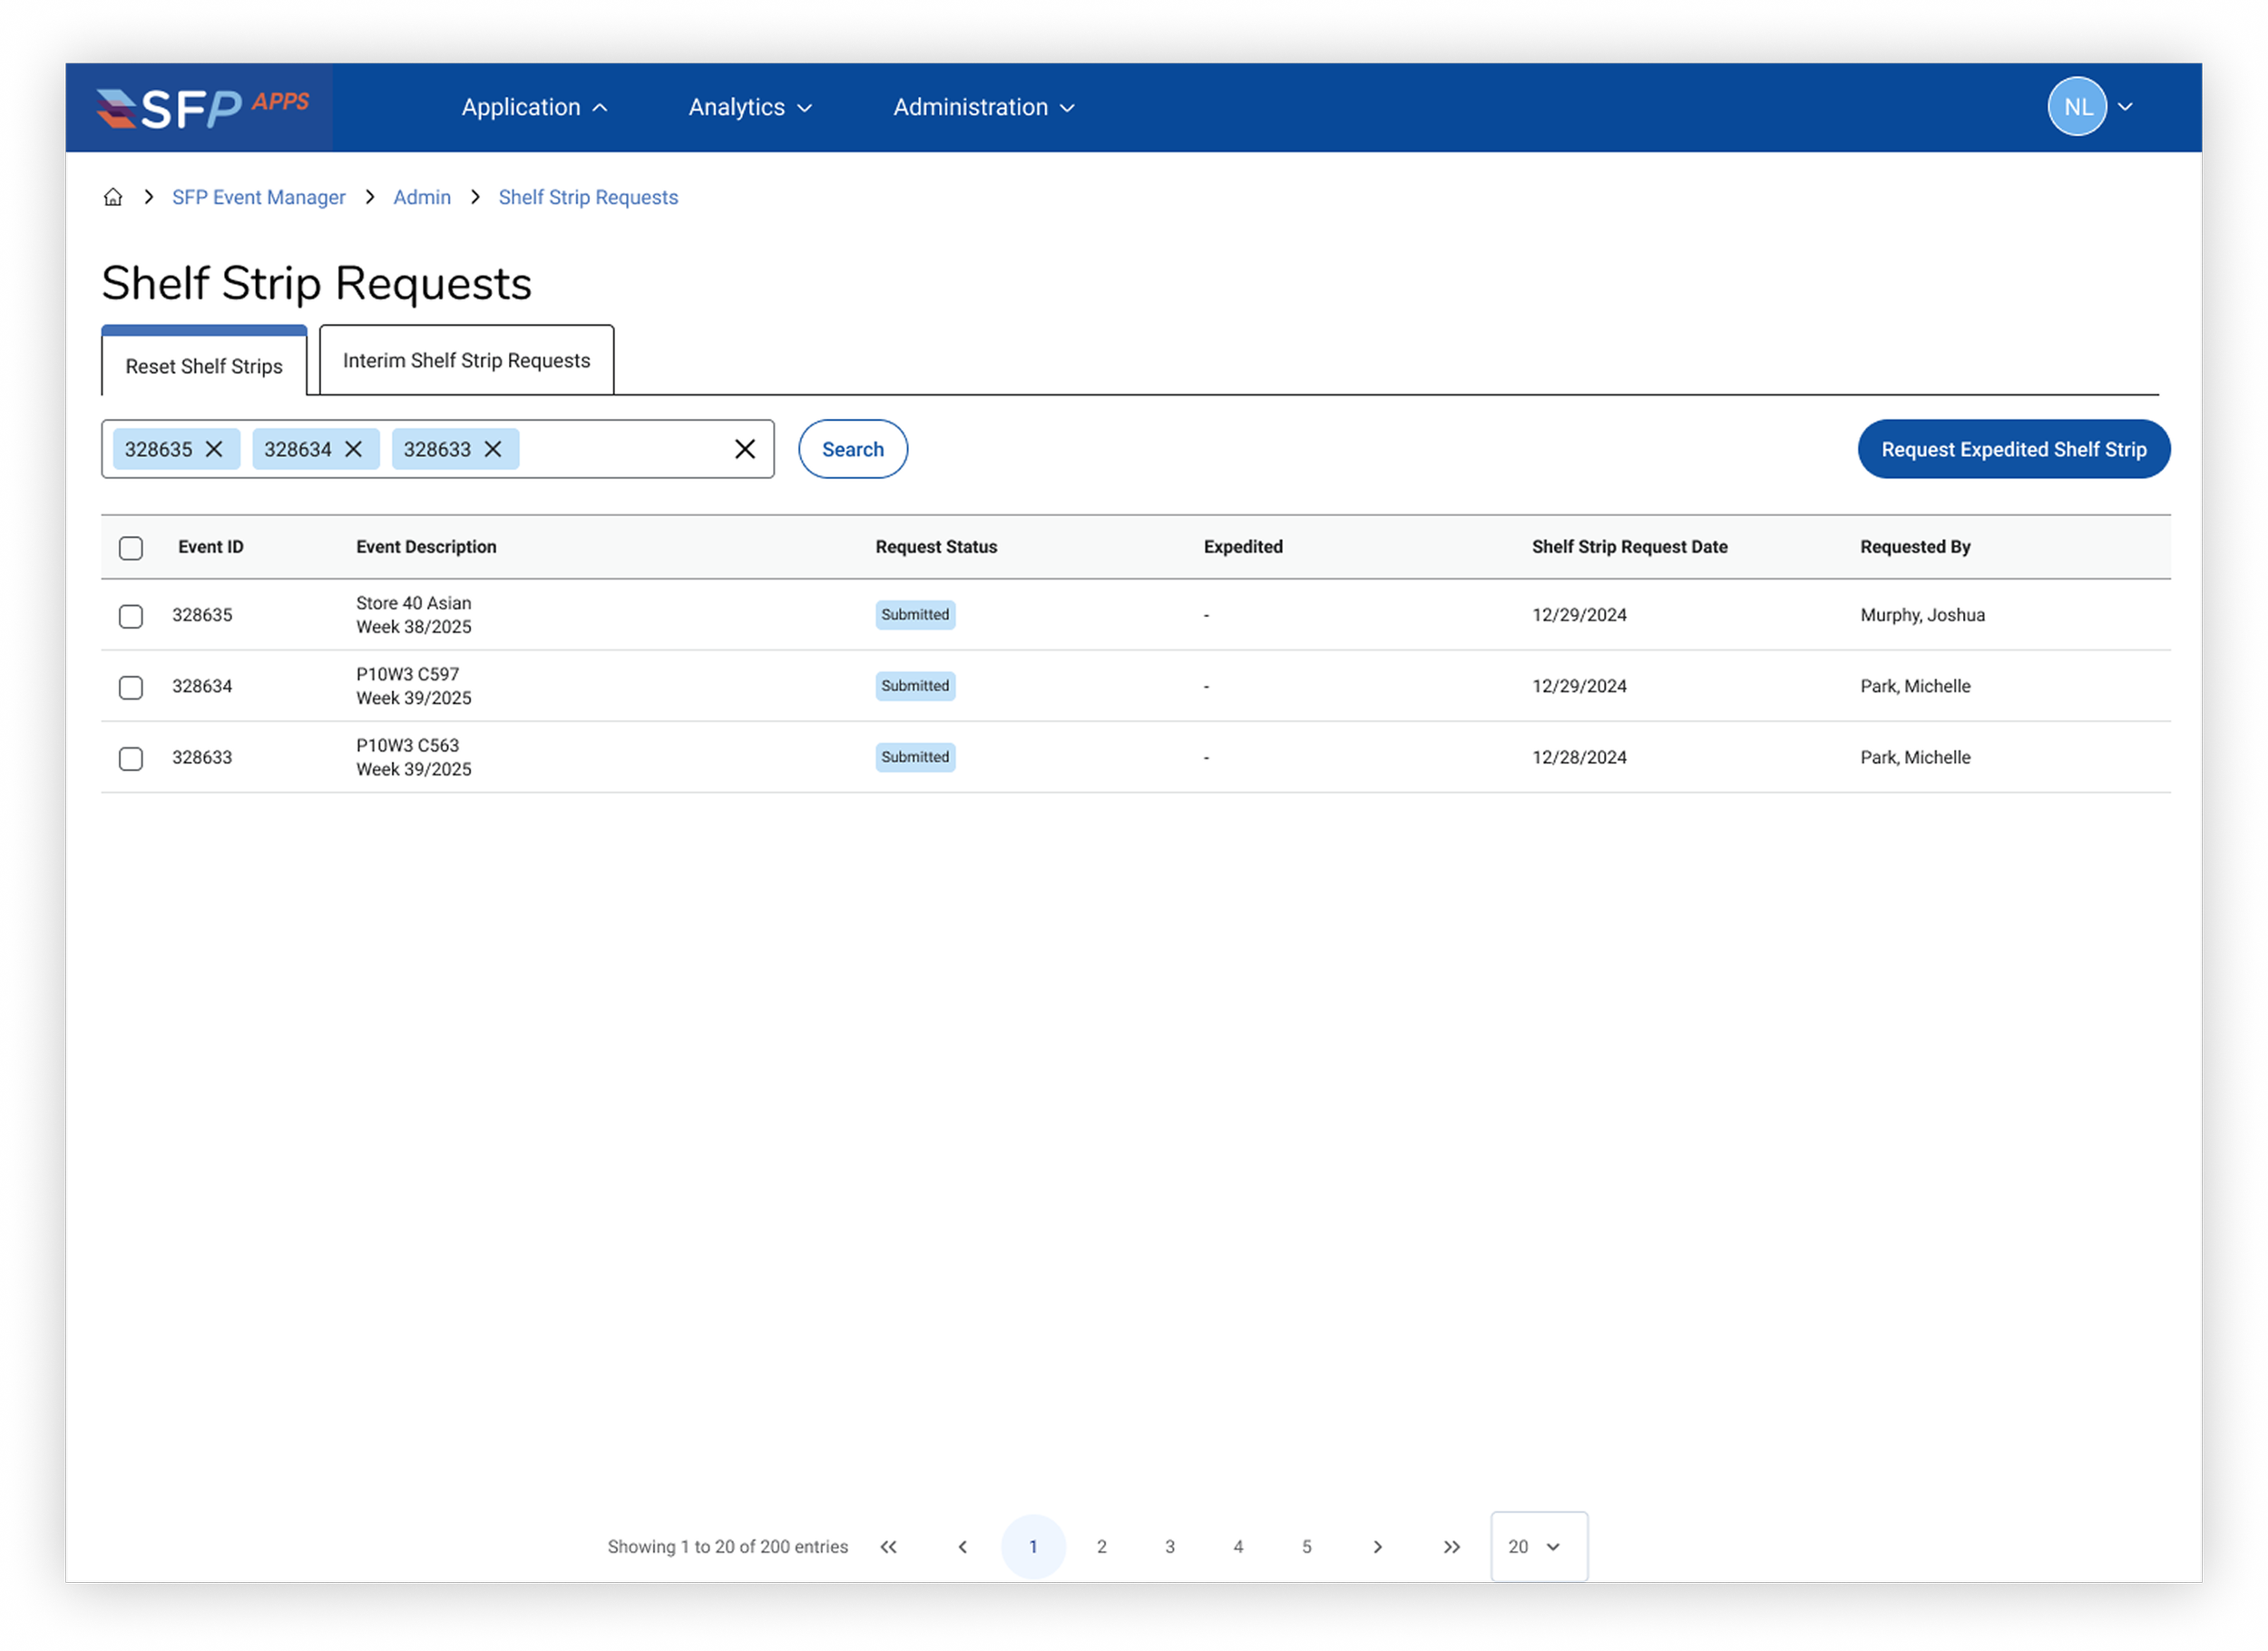Open the Application menu
2268x1651 pixels.
point(534,107)
